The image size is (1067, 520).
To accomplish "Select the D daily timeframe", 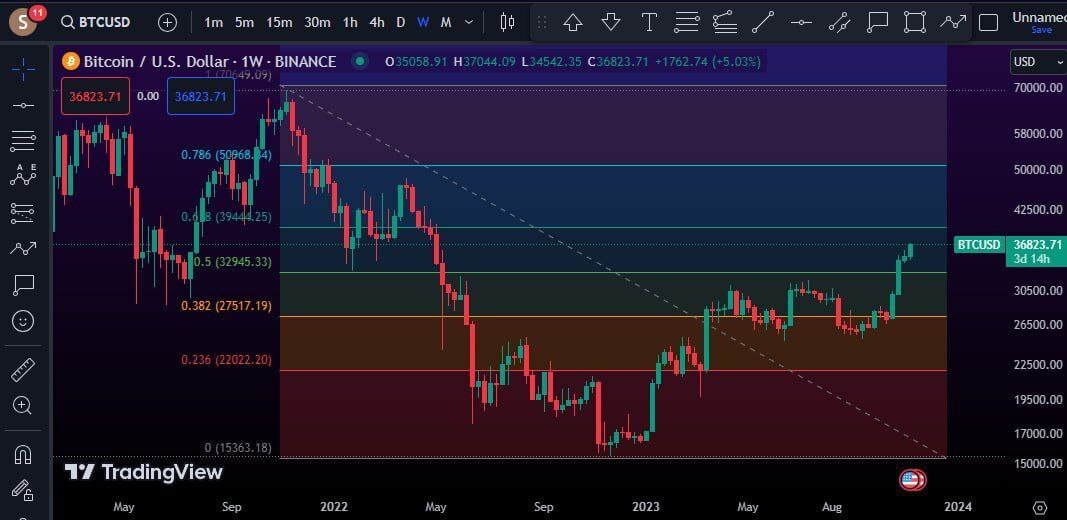I will tap(400, 22).
